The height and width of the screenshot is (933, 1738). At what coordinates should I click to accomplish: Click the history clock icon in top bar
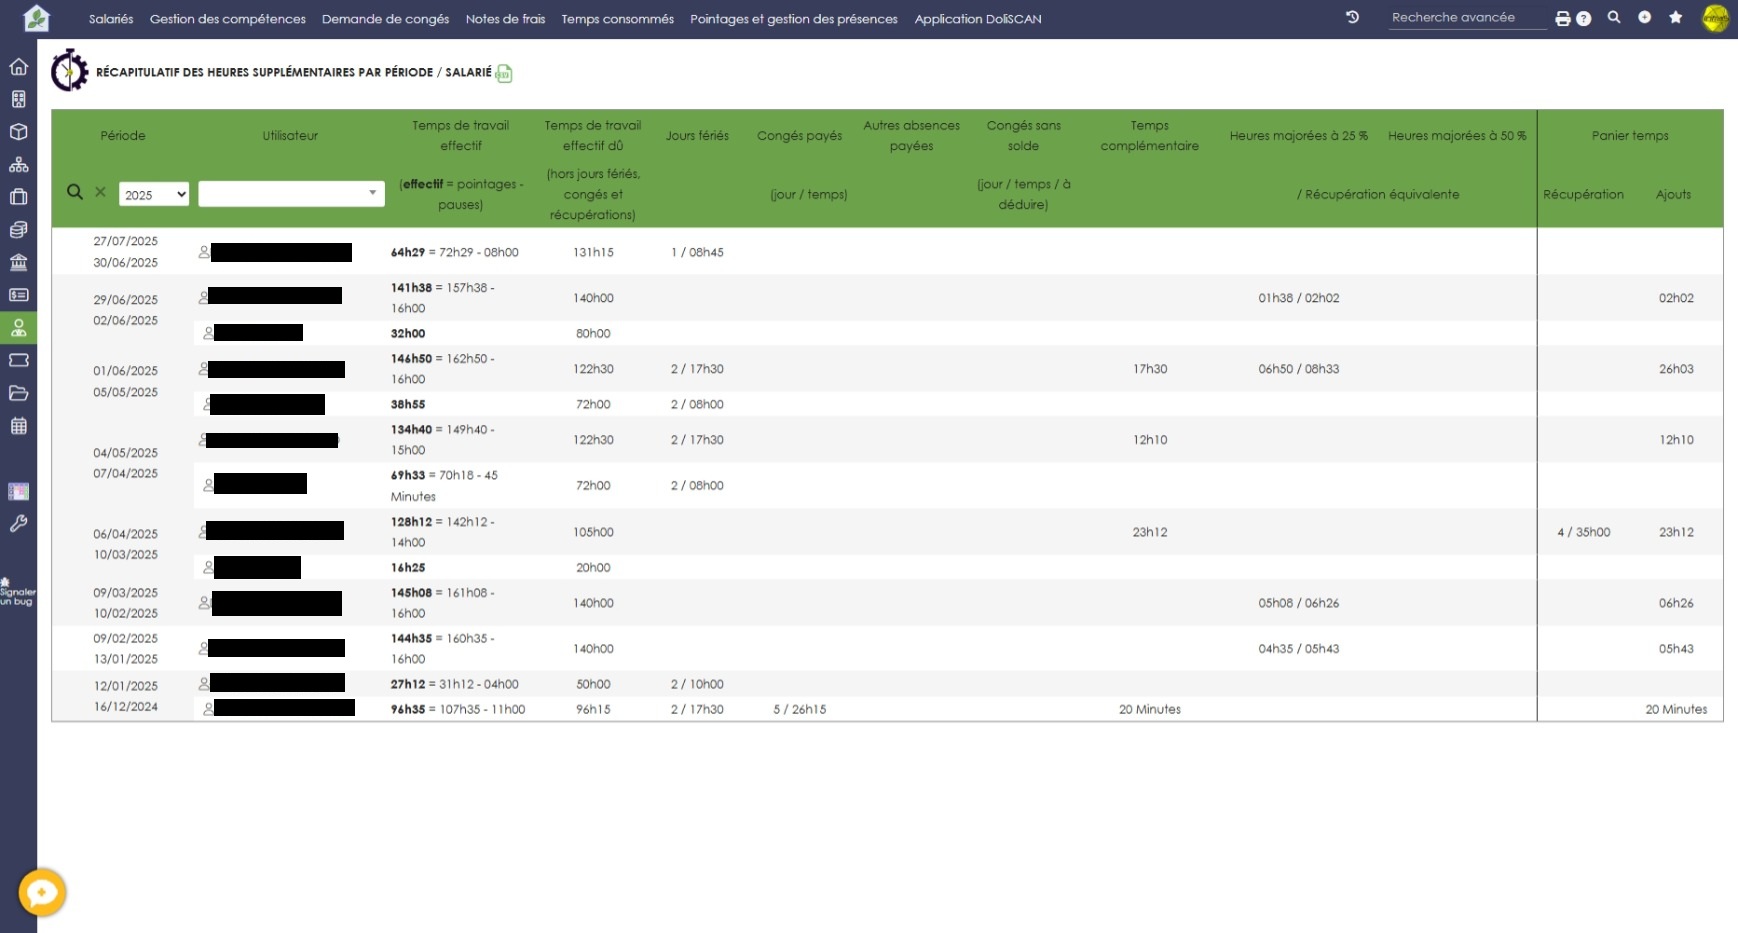[1352, 18]
